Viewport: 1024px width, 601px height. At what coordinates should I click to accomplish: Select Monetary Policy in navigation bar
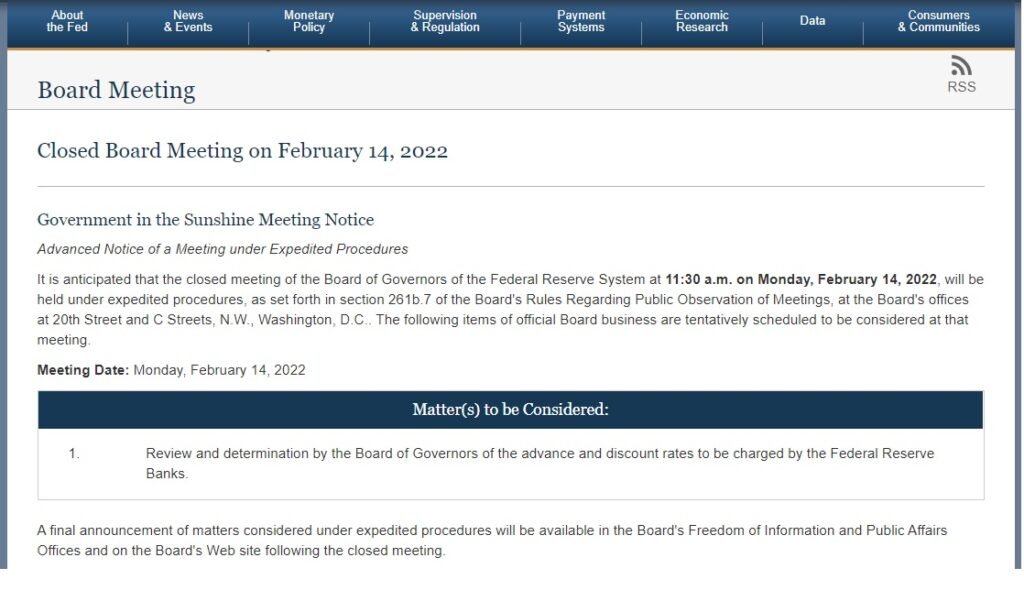tap(309, 21)
